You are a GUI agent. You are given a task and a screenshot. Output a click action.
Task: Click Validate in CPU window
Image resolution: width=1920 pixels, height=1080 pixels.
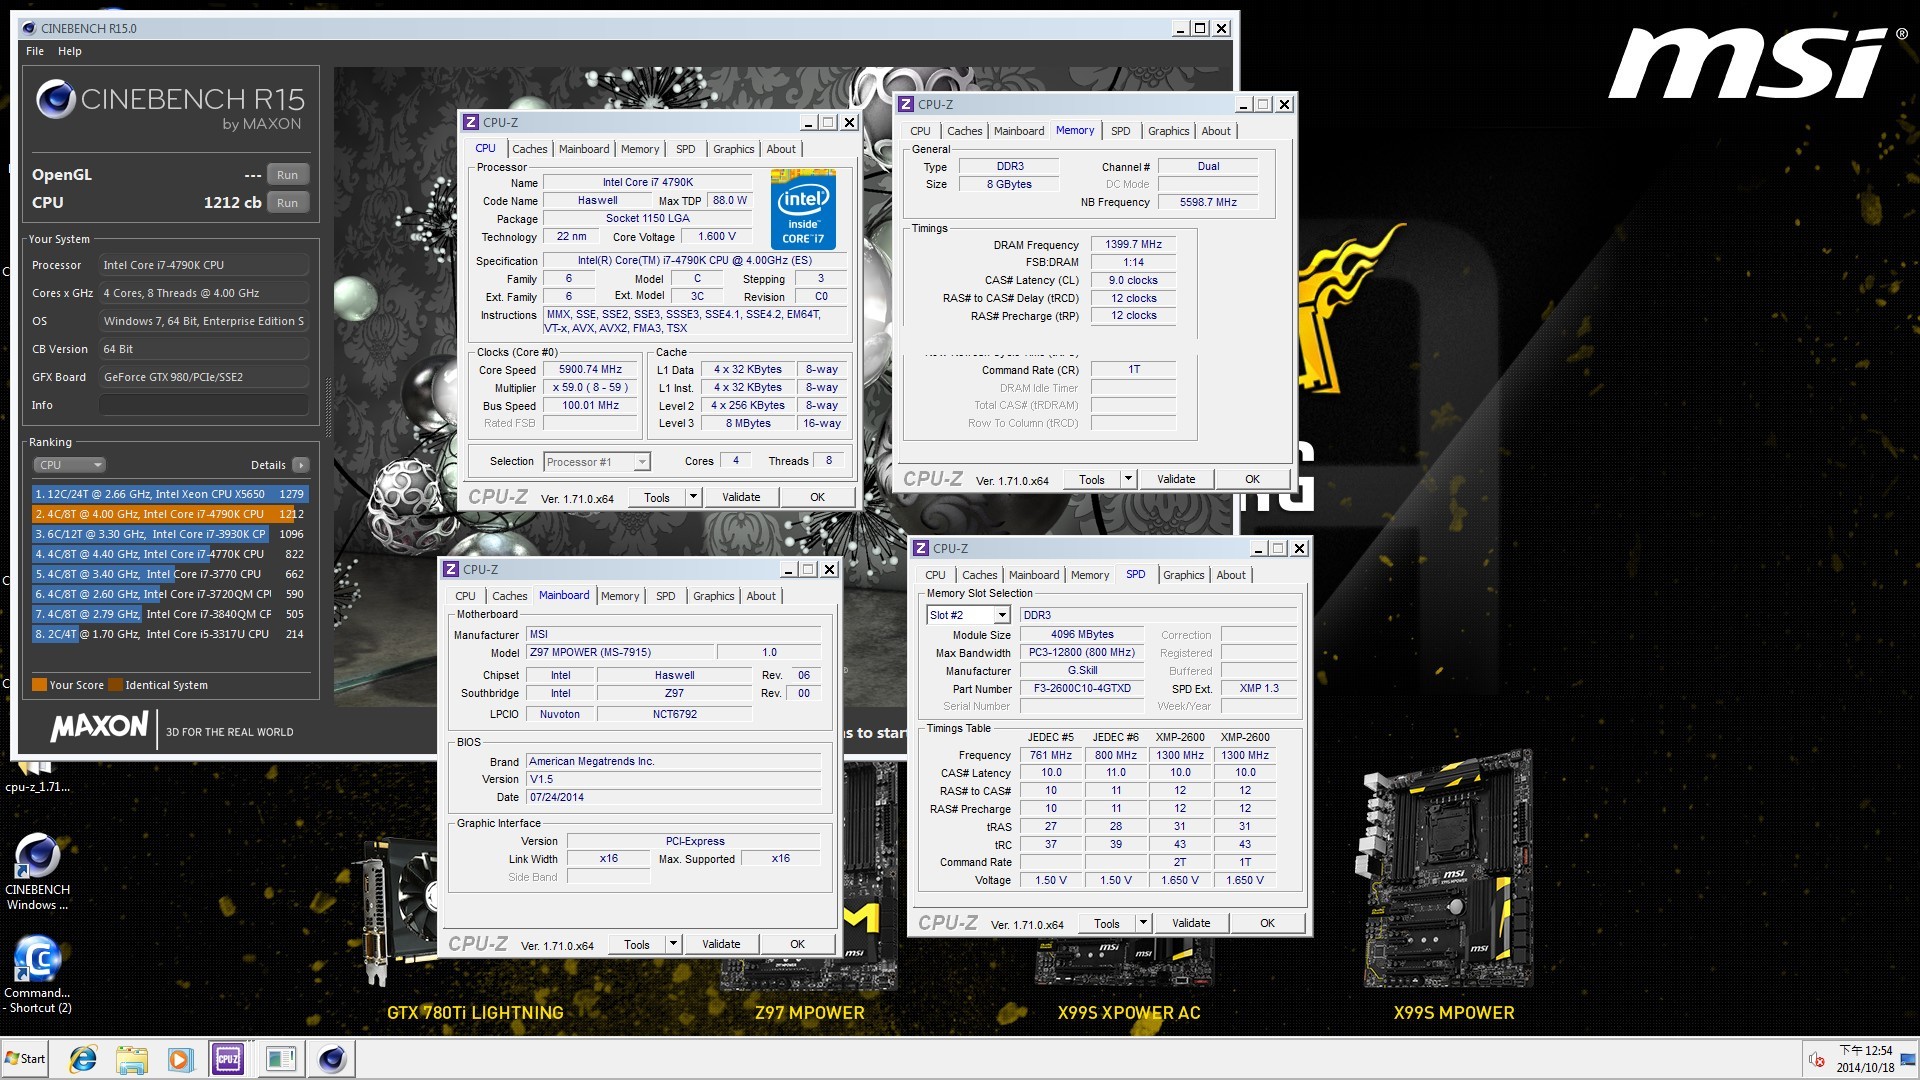click(741, 497)
